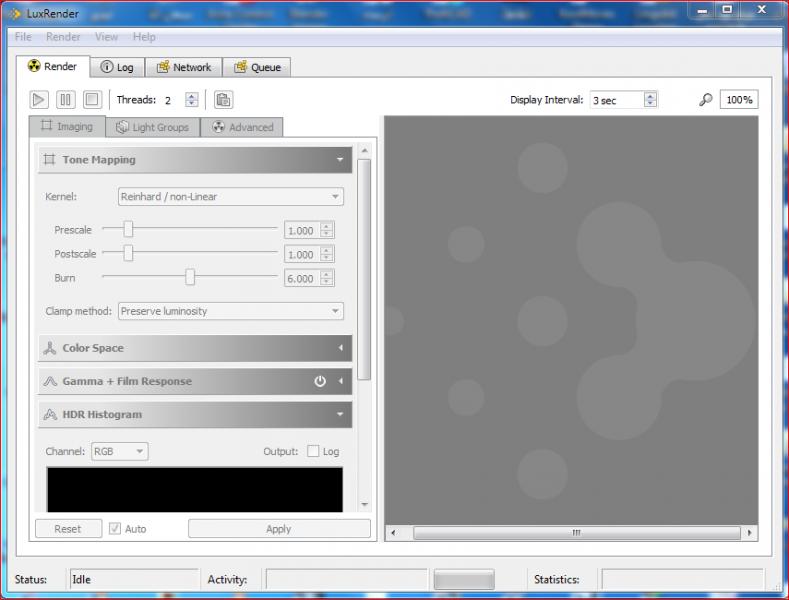Pause the render
Screen dimensions: 789x600
click(x=65, y=100)
